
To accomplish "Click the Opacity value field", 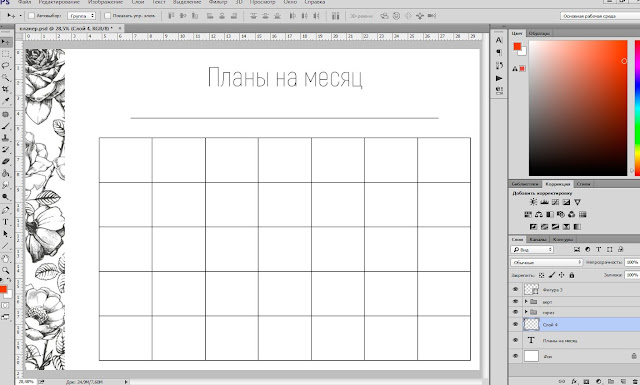I will pyautogui.click(x=632, y=262).
